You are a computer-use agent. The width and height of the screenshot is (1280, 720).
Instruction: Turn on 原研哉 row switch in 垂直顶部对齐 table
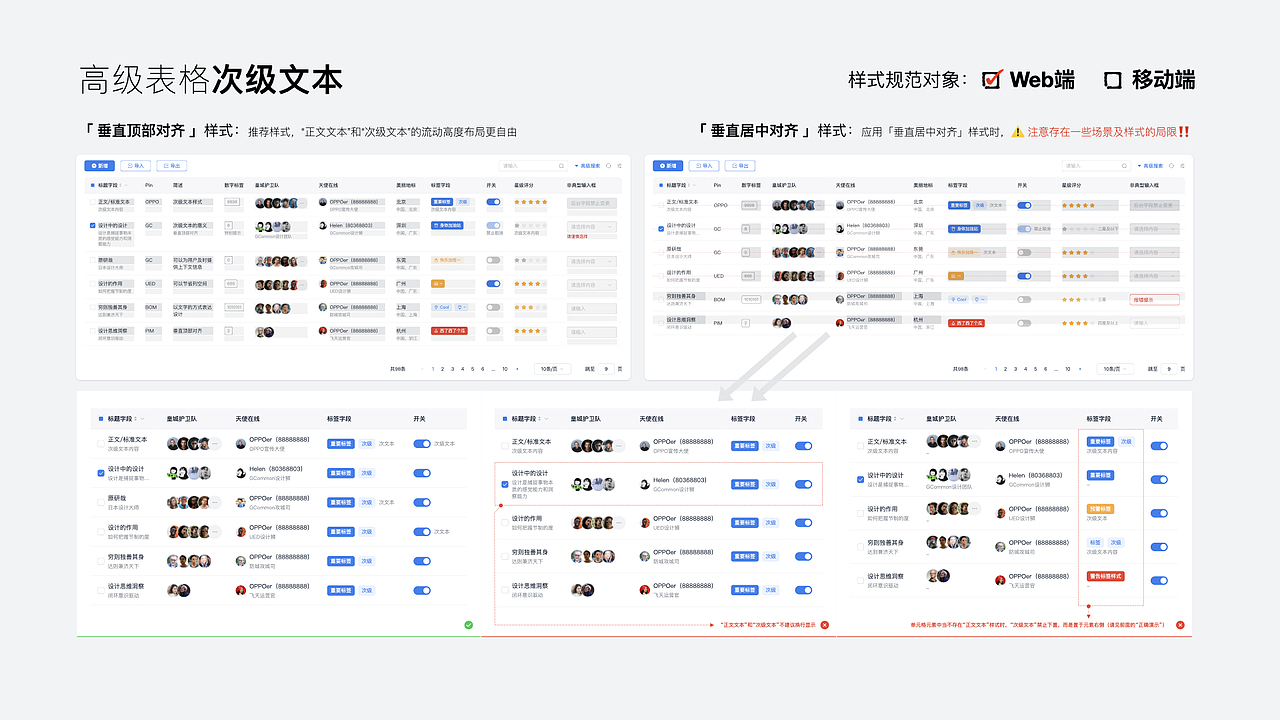[x=494, y=260]
